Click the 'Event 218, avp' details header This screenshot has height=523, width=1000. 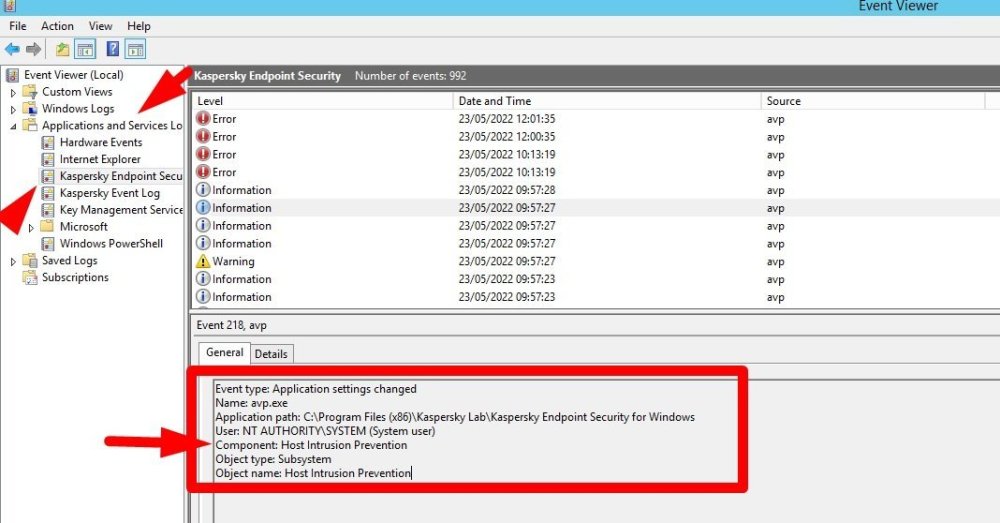(x=232, y=325)
